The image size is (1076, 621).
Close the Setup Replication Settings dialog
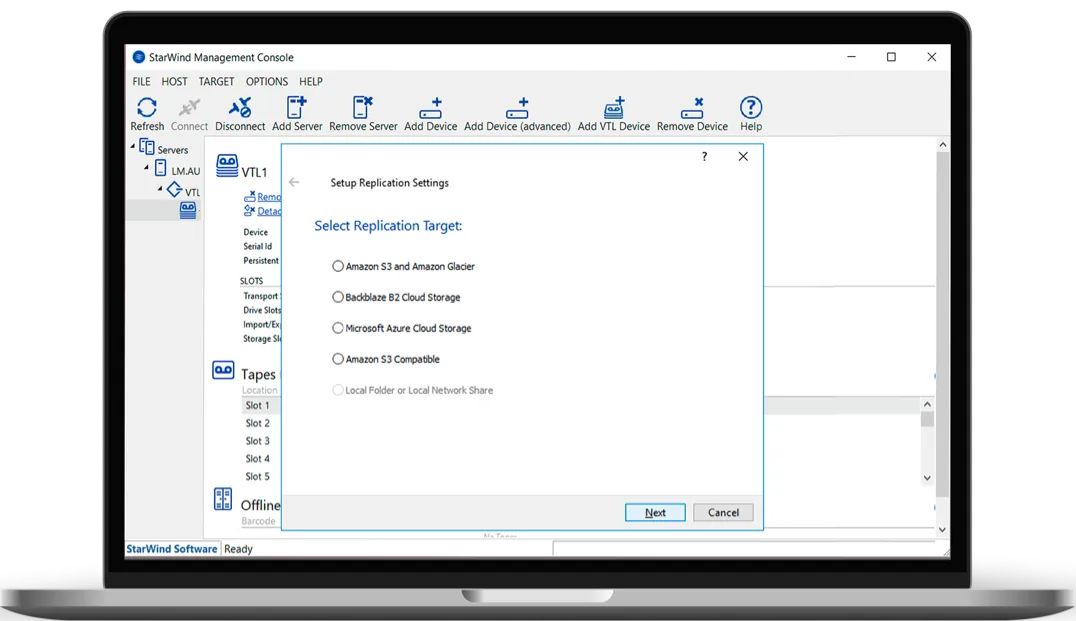coord(743,156)
